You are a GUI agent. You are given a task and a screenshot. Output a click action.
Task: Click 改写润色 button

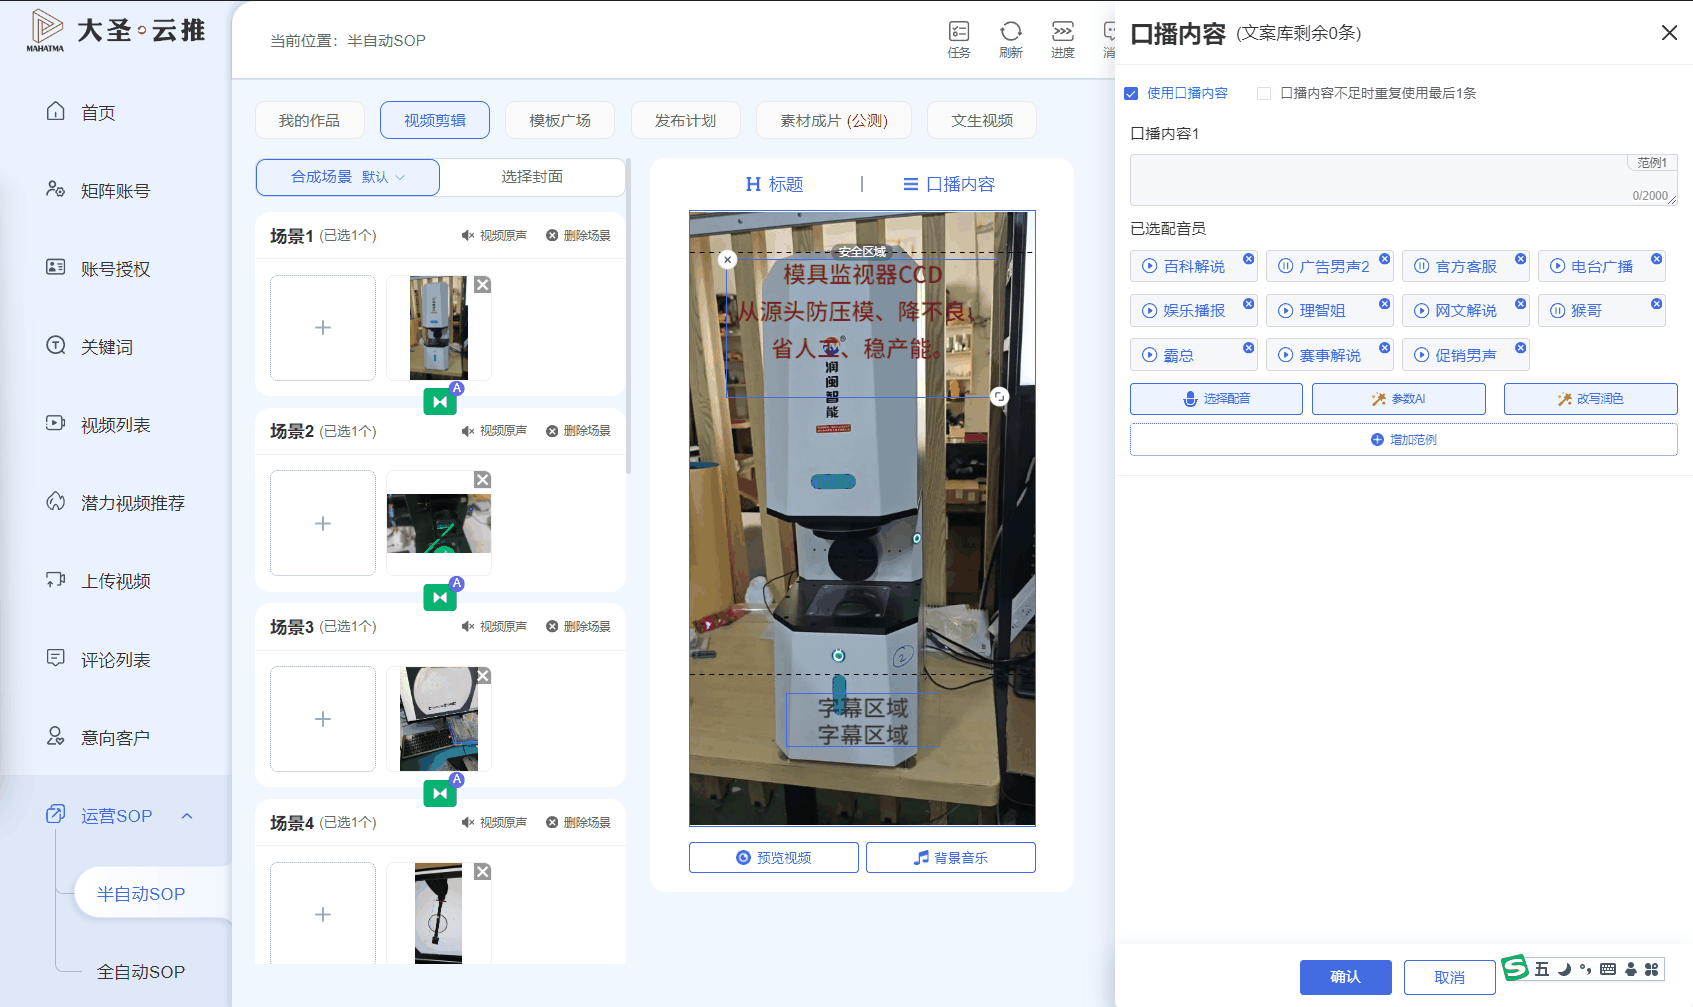pyautogui.click(x=1591, y=399)
